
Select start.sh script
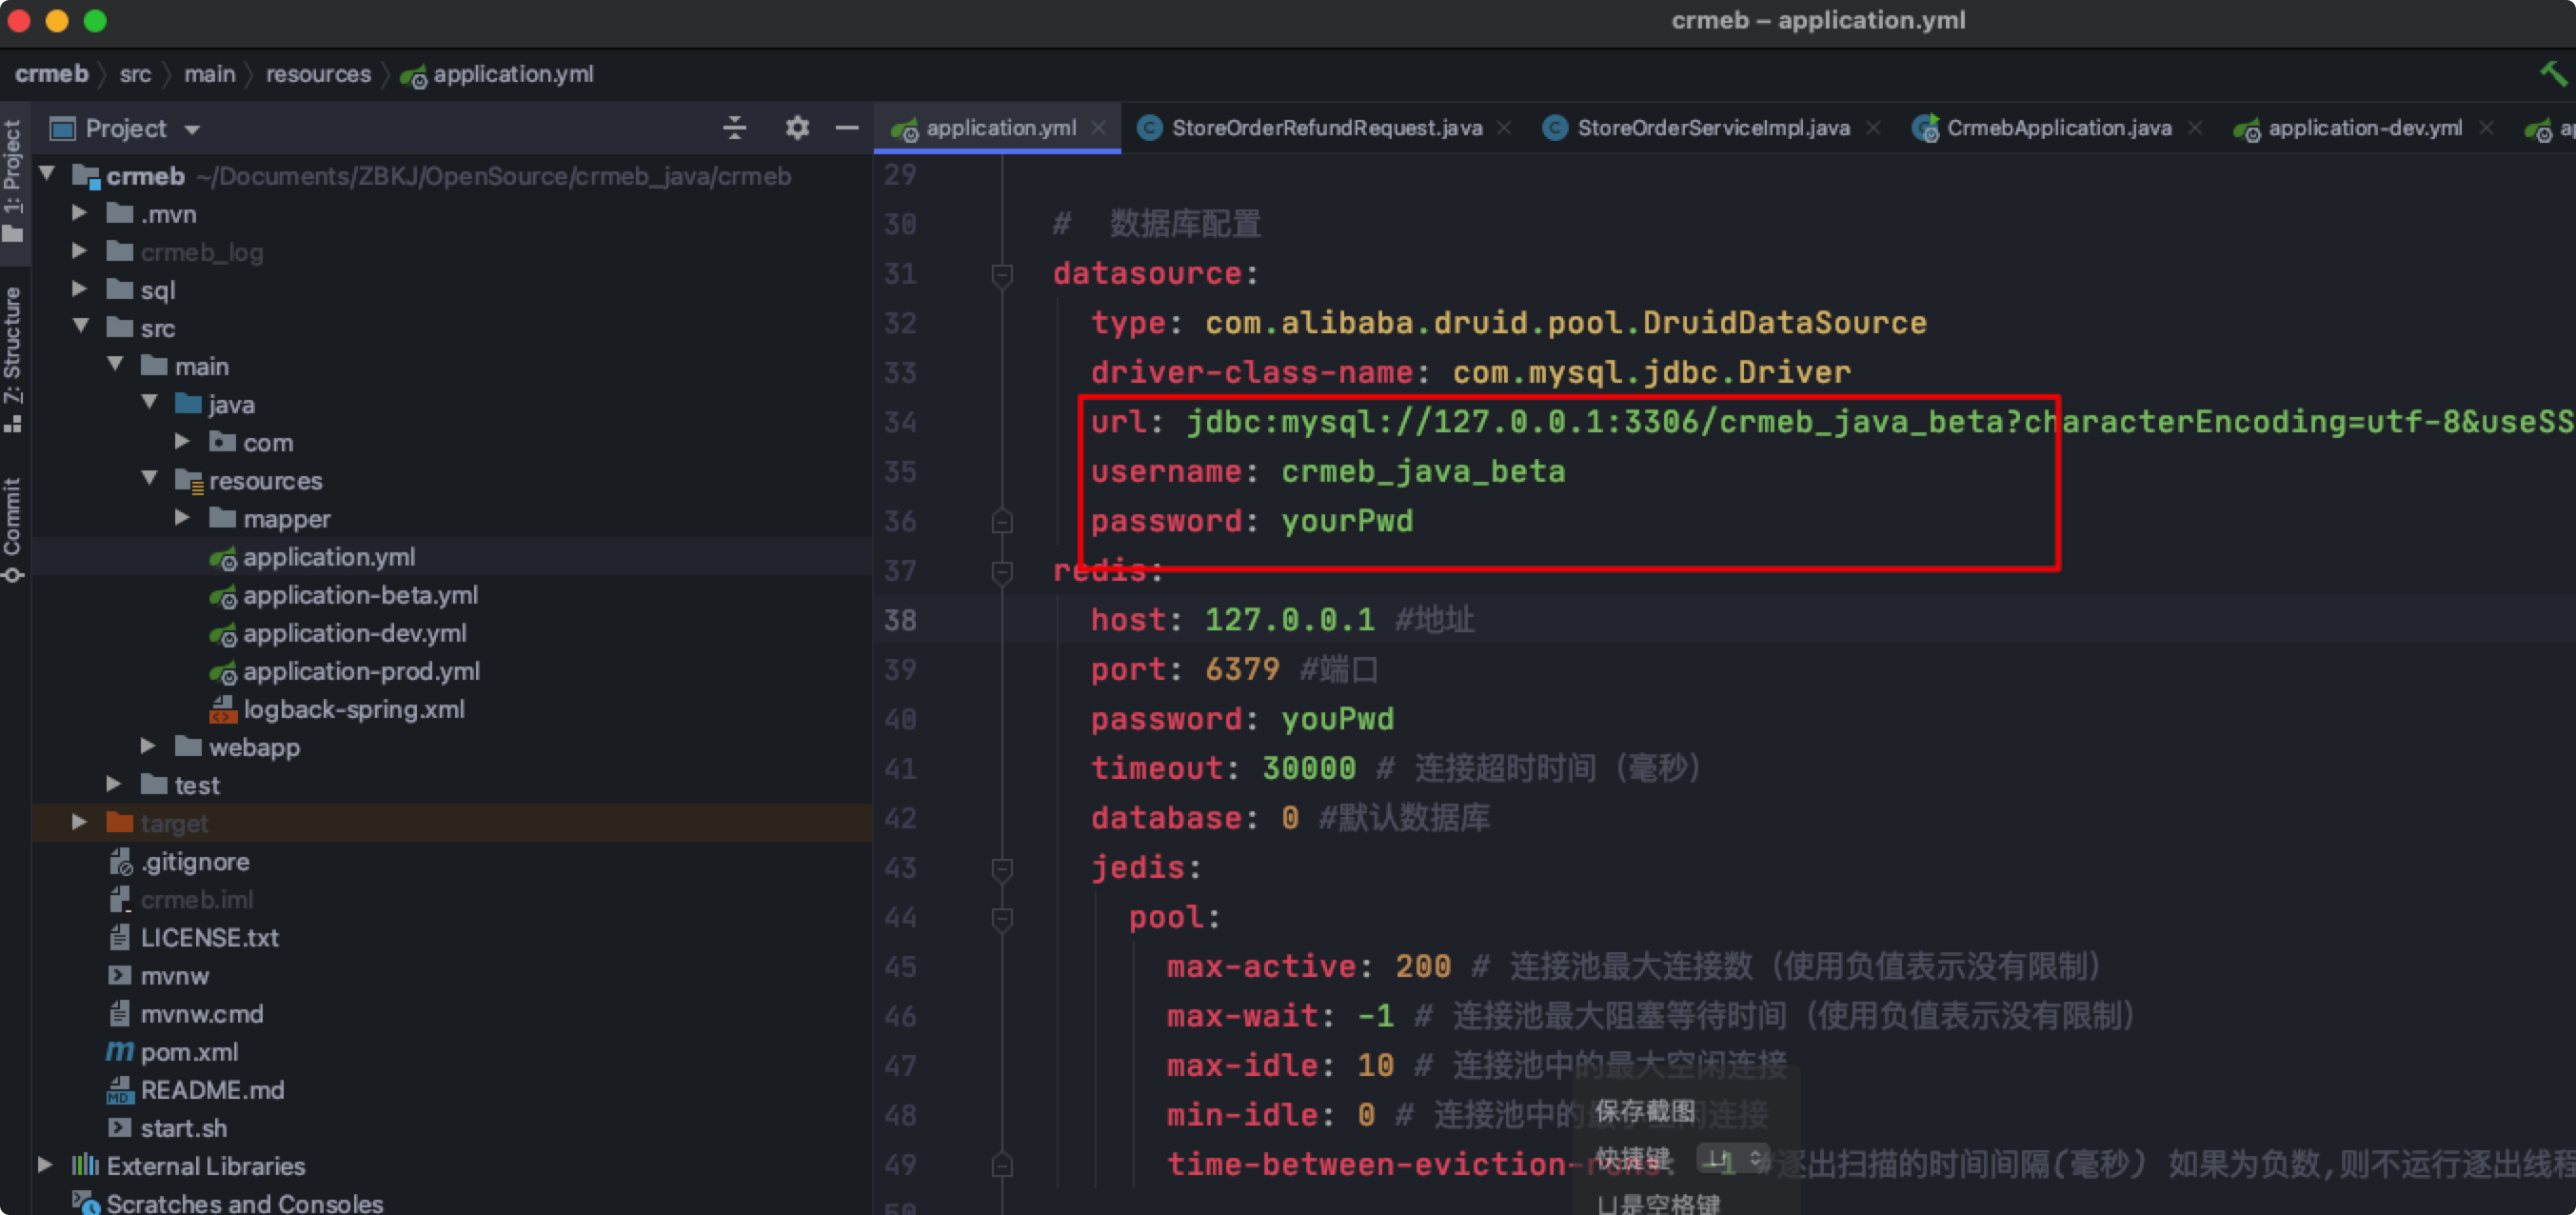[x=183, y=1128]
